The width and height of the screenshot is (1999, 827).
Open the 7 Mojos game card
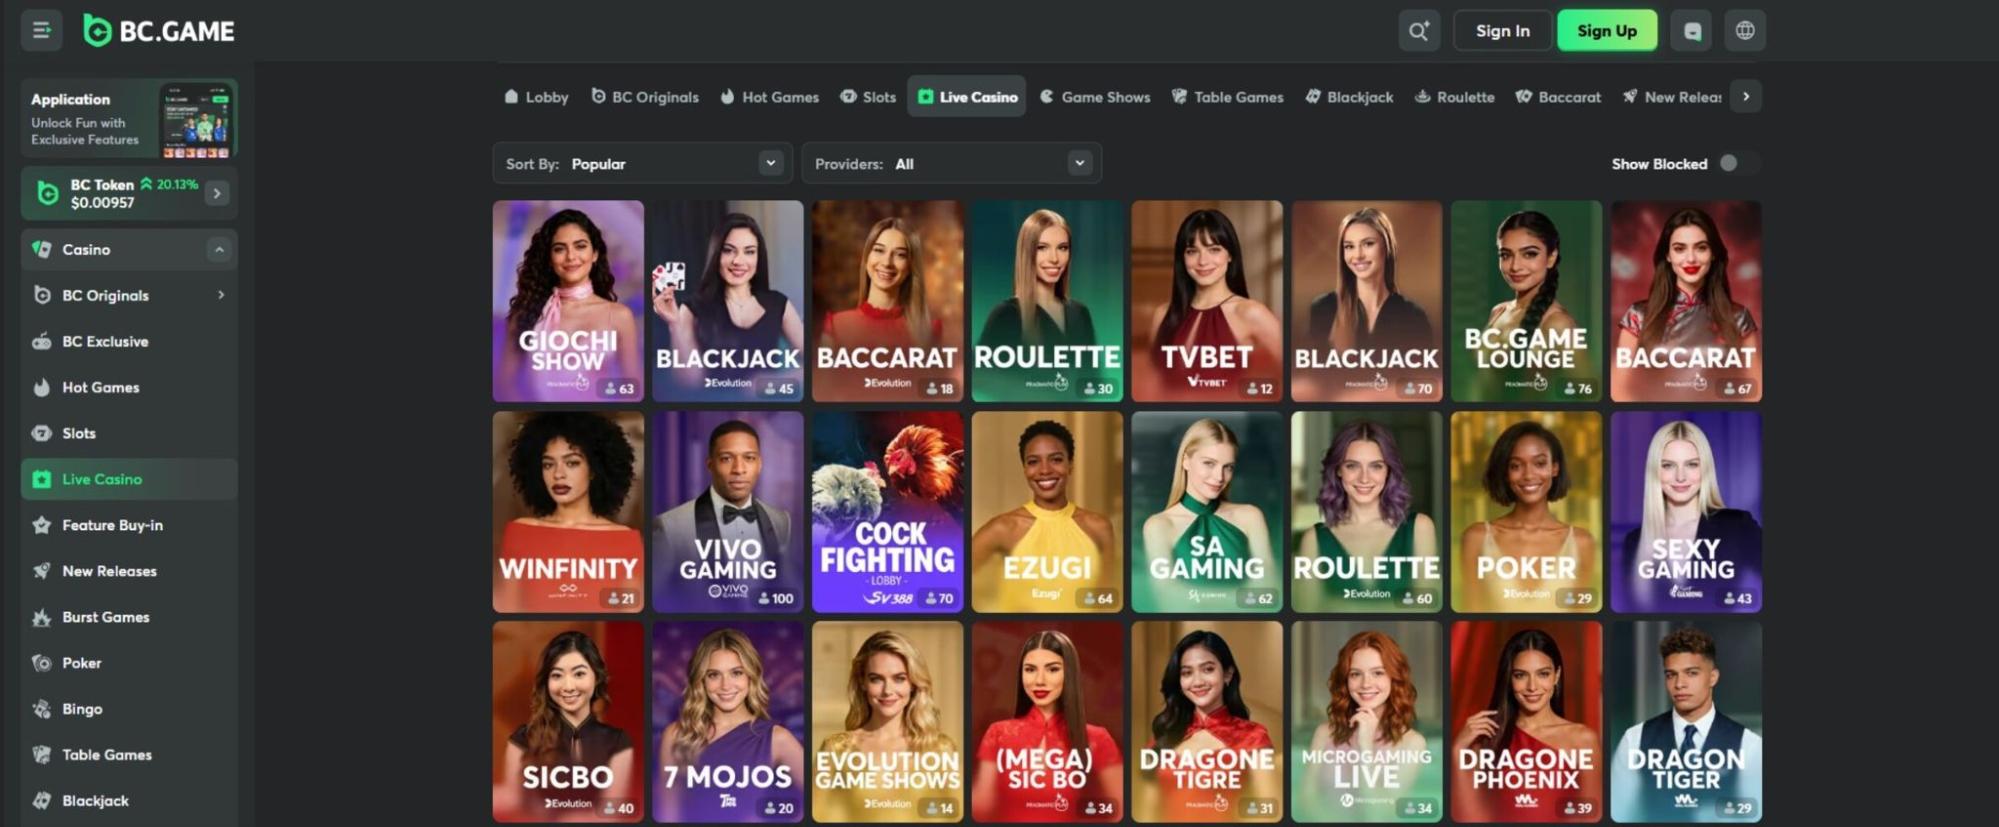(x=728, y=722)
